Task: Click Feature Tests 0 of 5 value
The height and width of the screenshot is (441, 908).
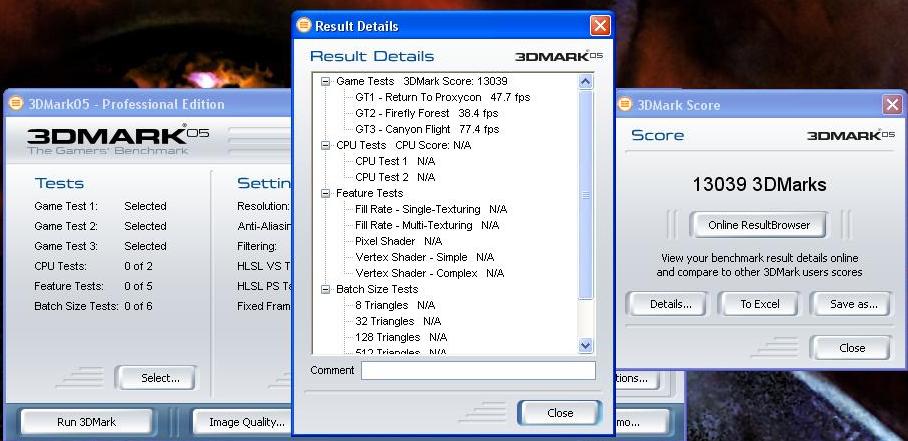Action: (x=138, y=286)
